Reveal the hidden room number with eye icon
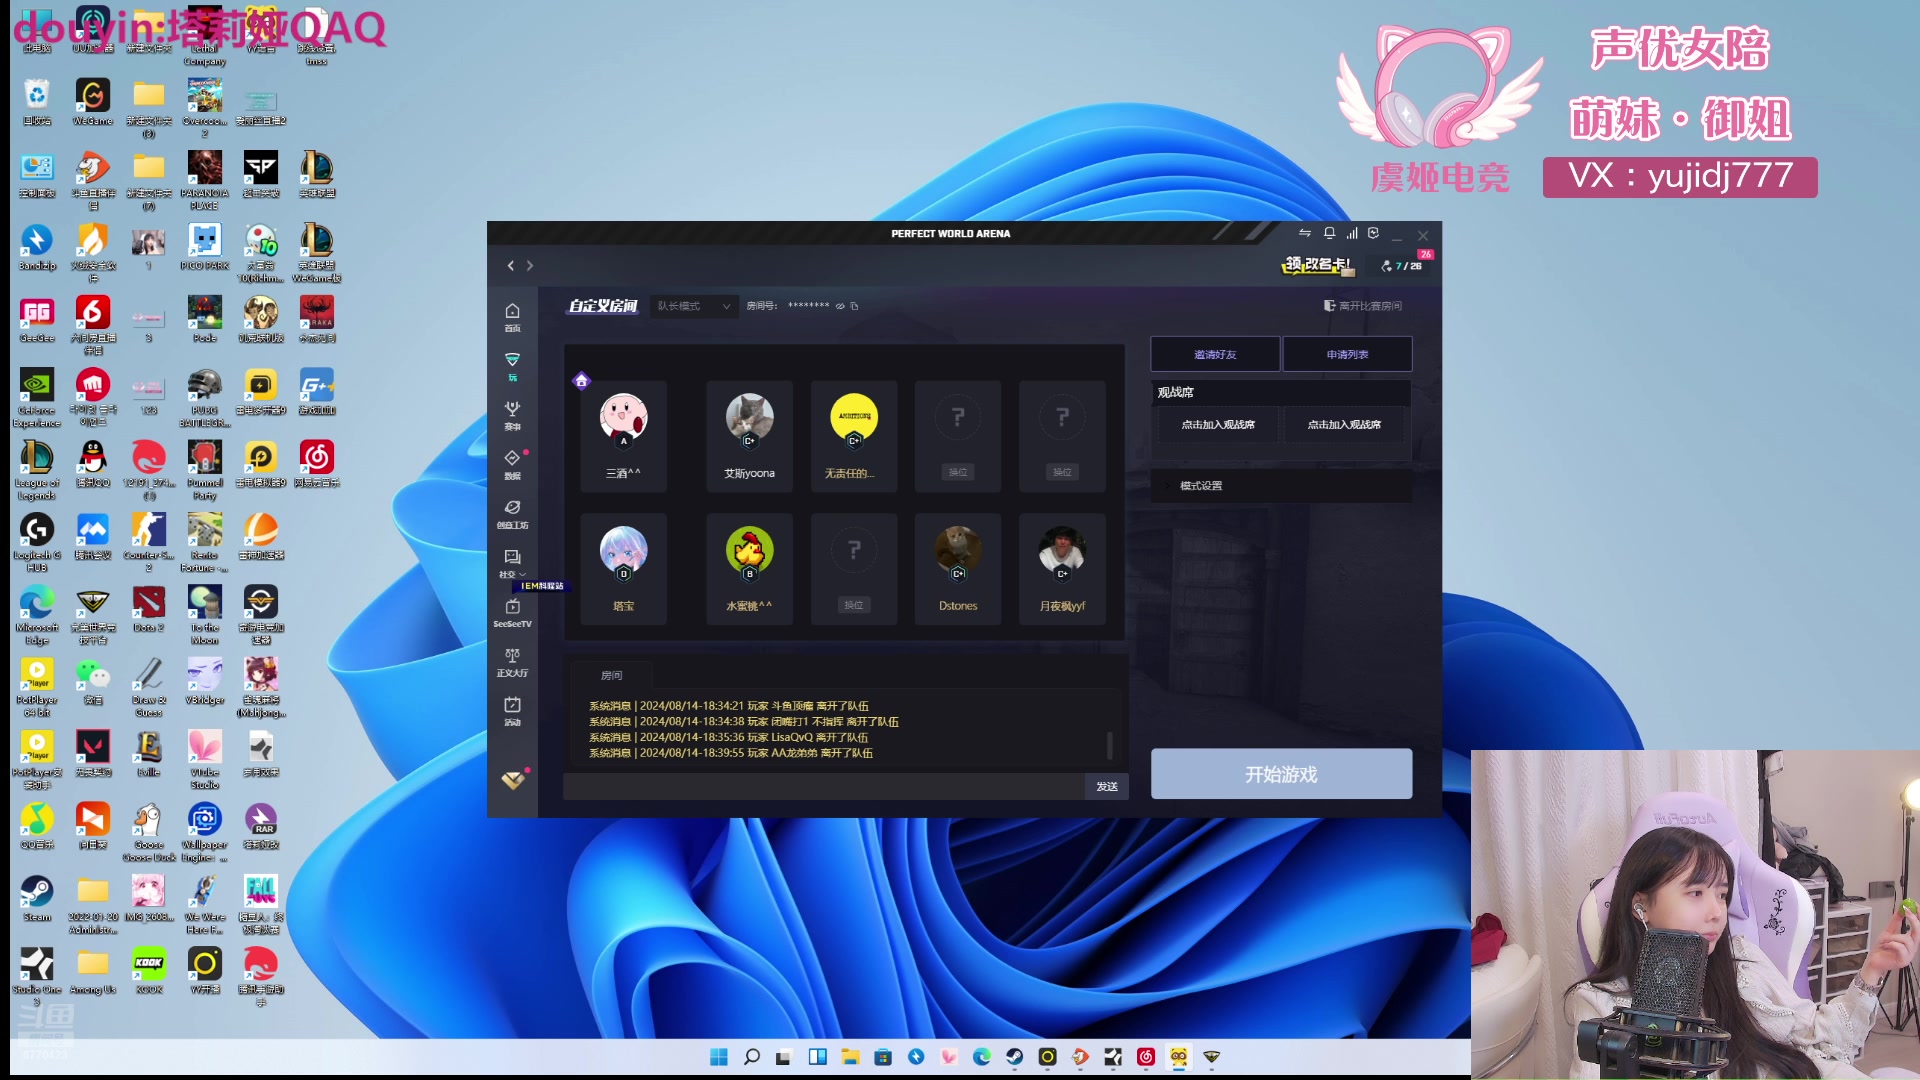Image resolution: width=1920 pixels, height=1080 pixels. tap(840, 306)
